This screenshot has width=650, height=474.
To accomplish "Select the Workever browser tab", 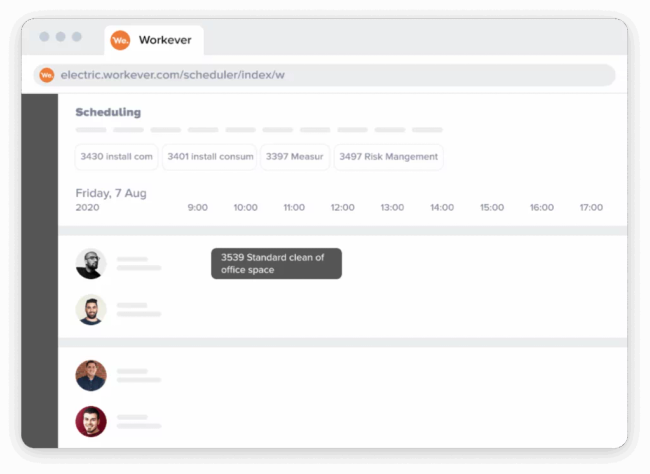I will point(154,40).
